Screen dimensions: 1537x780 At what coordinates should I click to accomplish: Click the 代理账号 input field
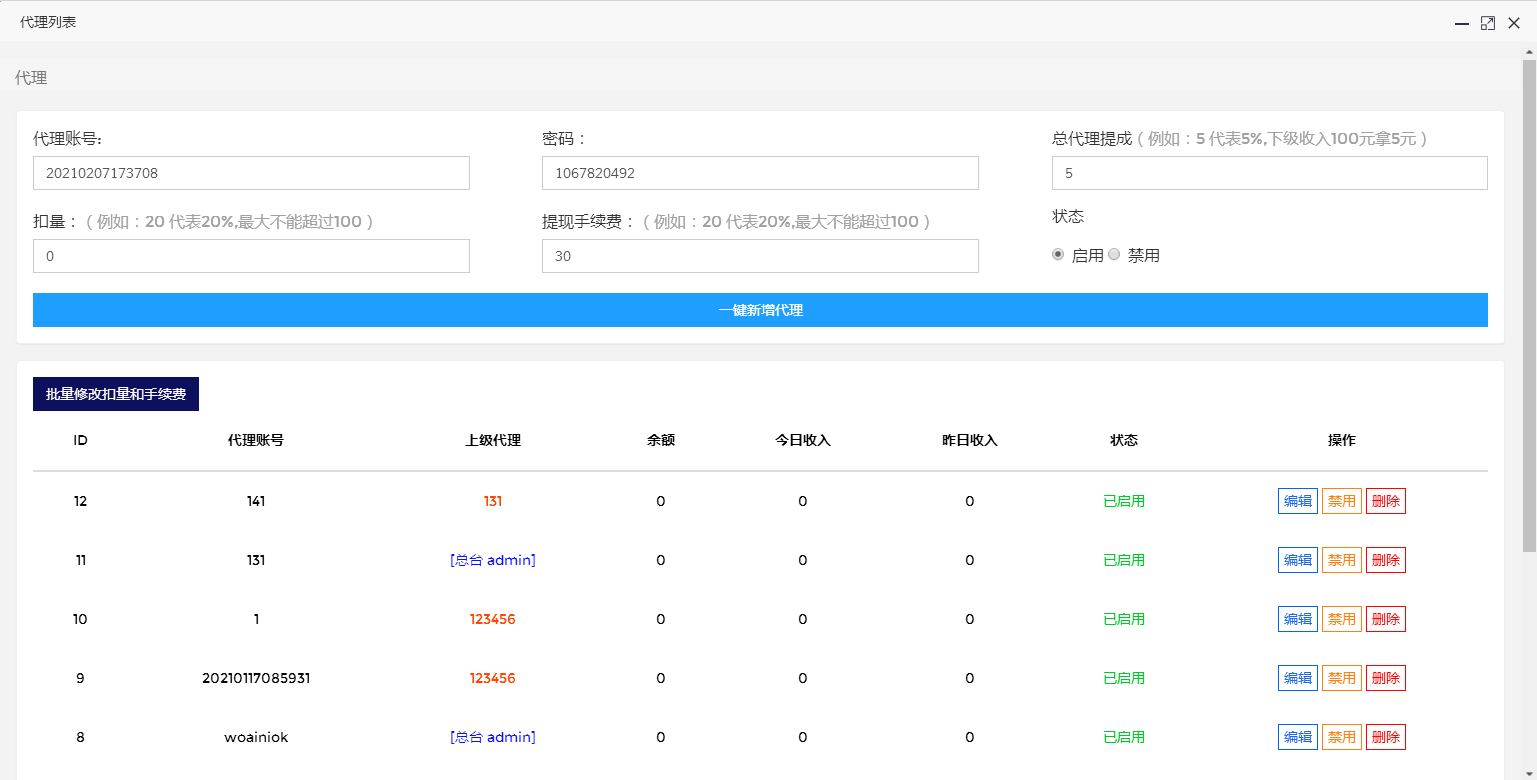click(250, 172)
